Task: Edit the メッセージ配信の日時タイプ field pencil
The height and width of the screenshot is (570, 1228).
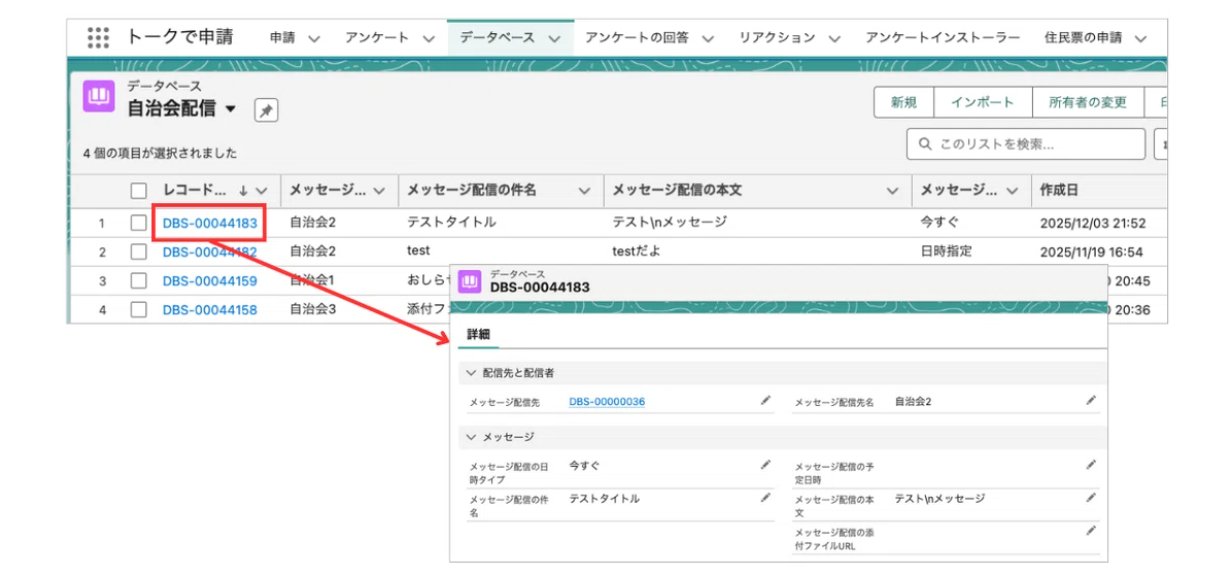Action: coord(765,464)
